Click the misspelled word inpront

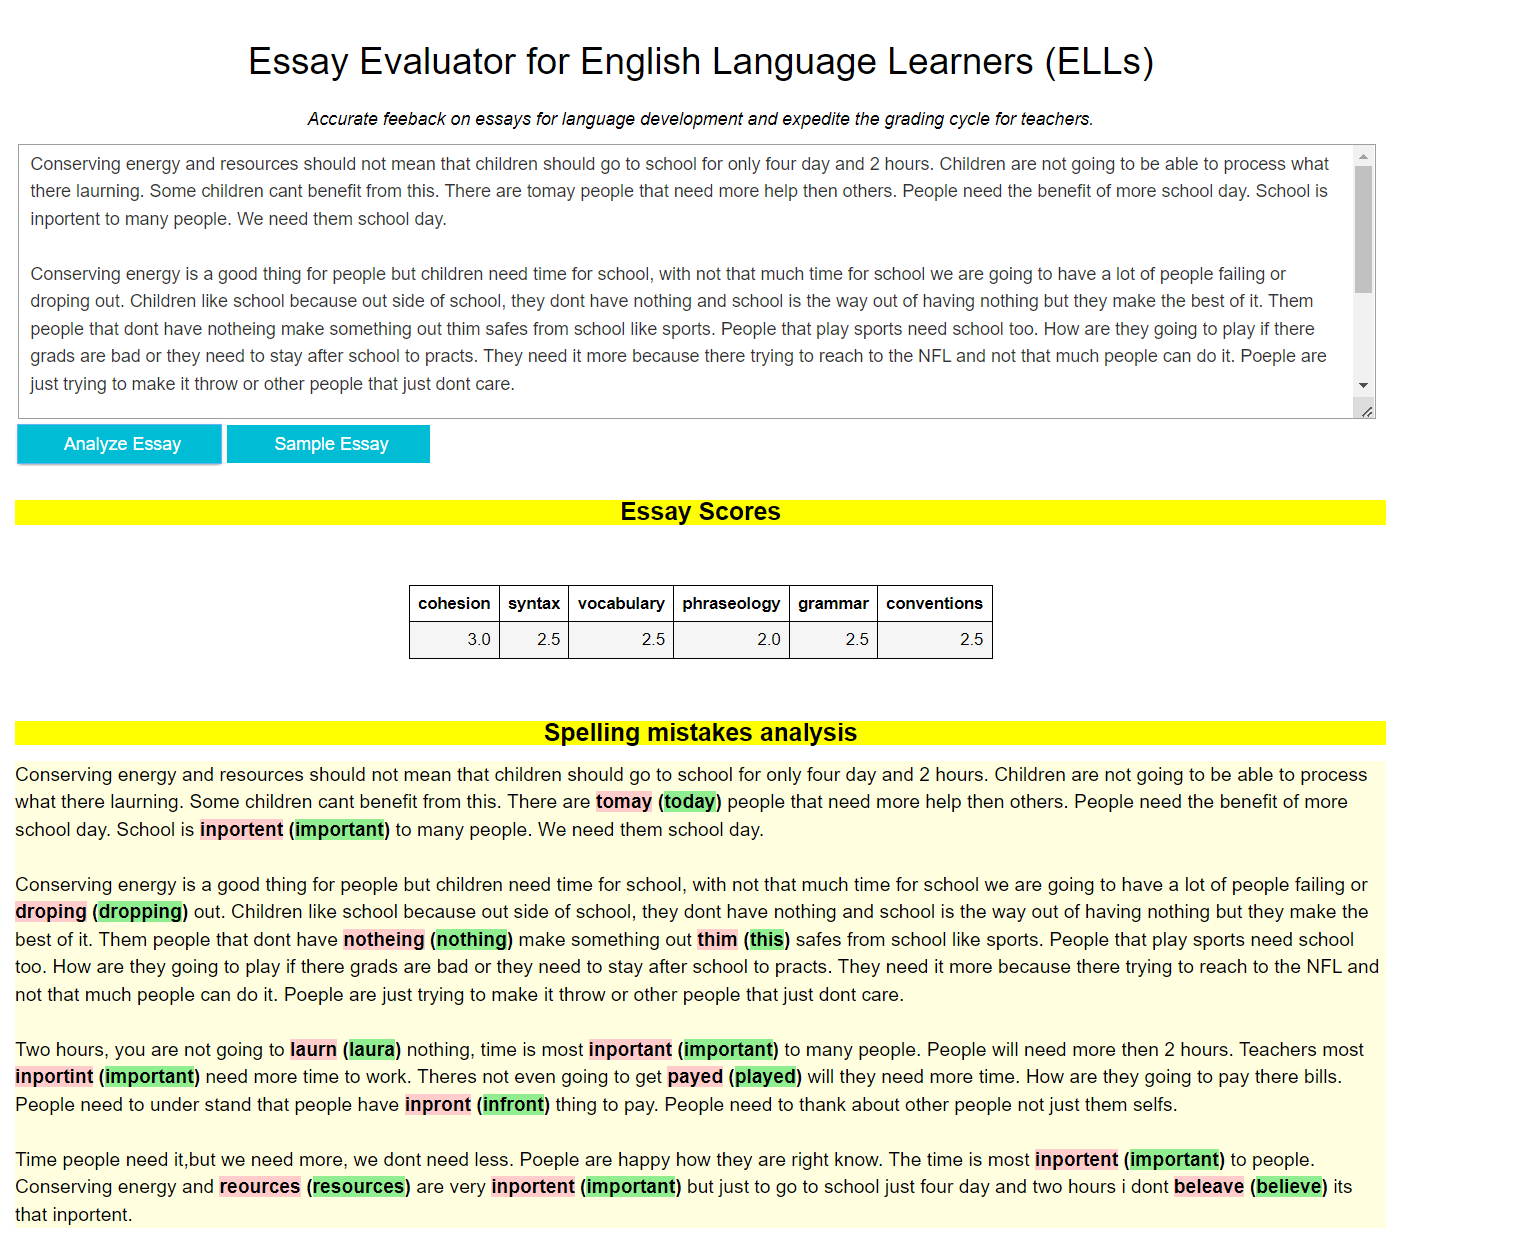pyautogui.click(x=438, y=1105)
